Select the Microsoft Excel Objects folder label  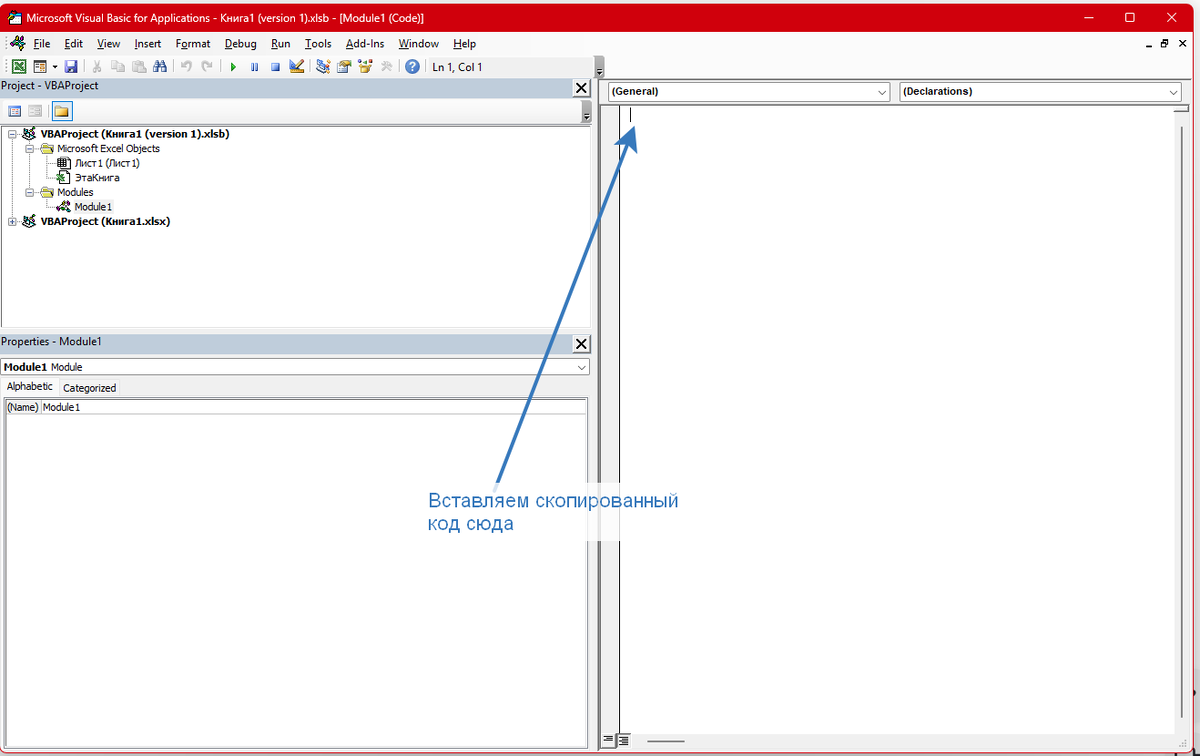tap(108, 149)
